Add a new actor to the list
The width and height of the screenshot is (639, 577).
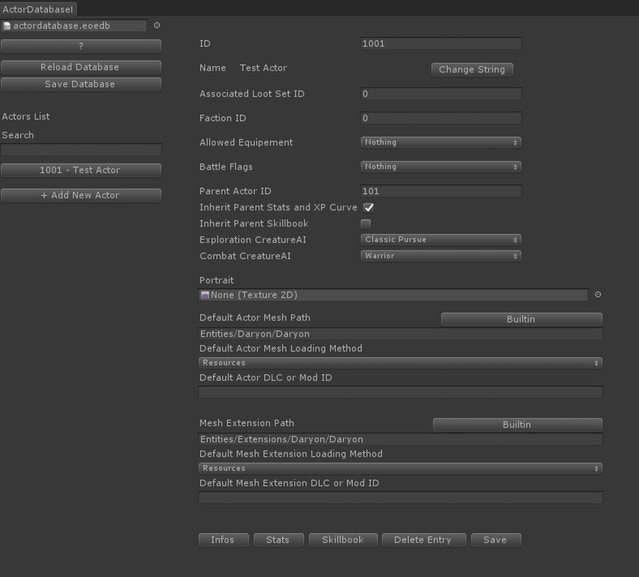(x=80, y=196)
